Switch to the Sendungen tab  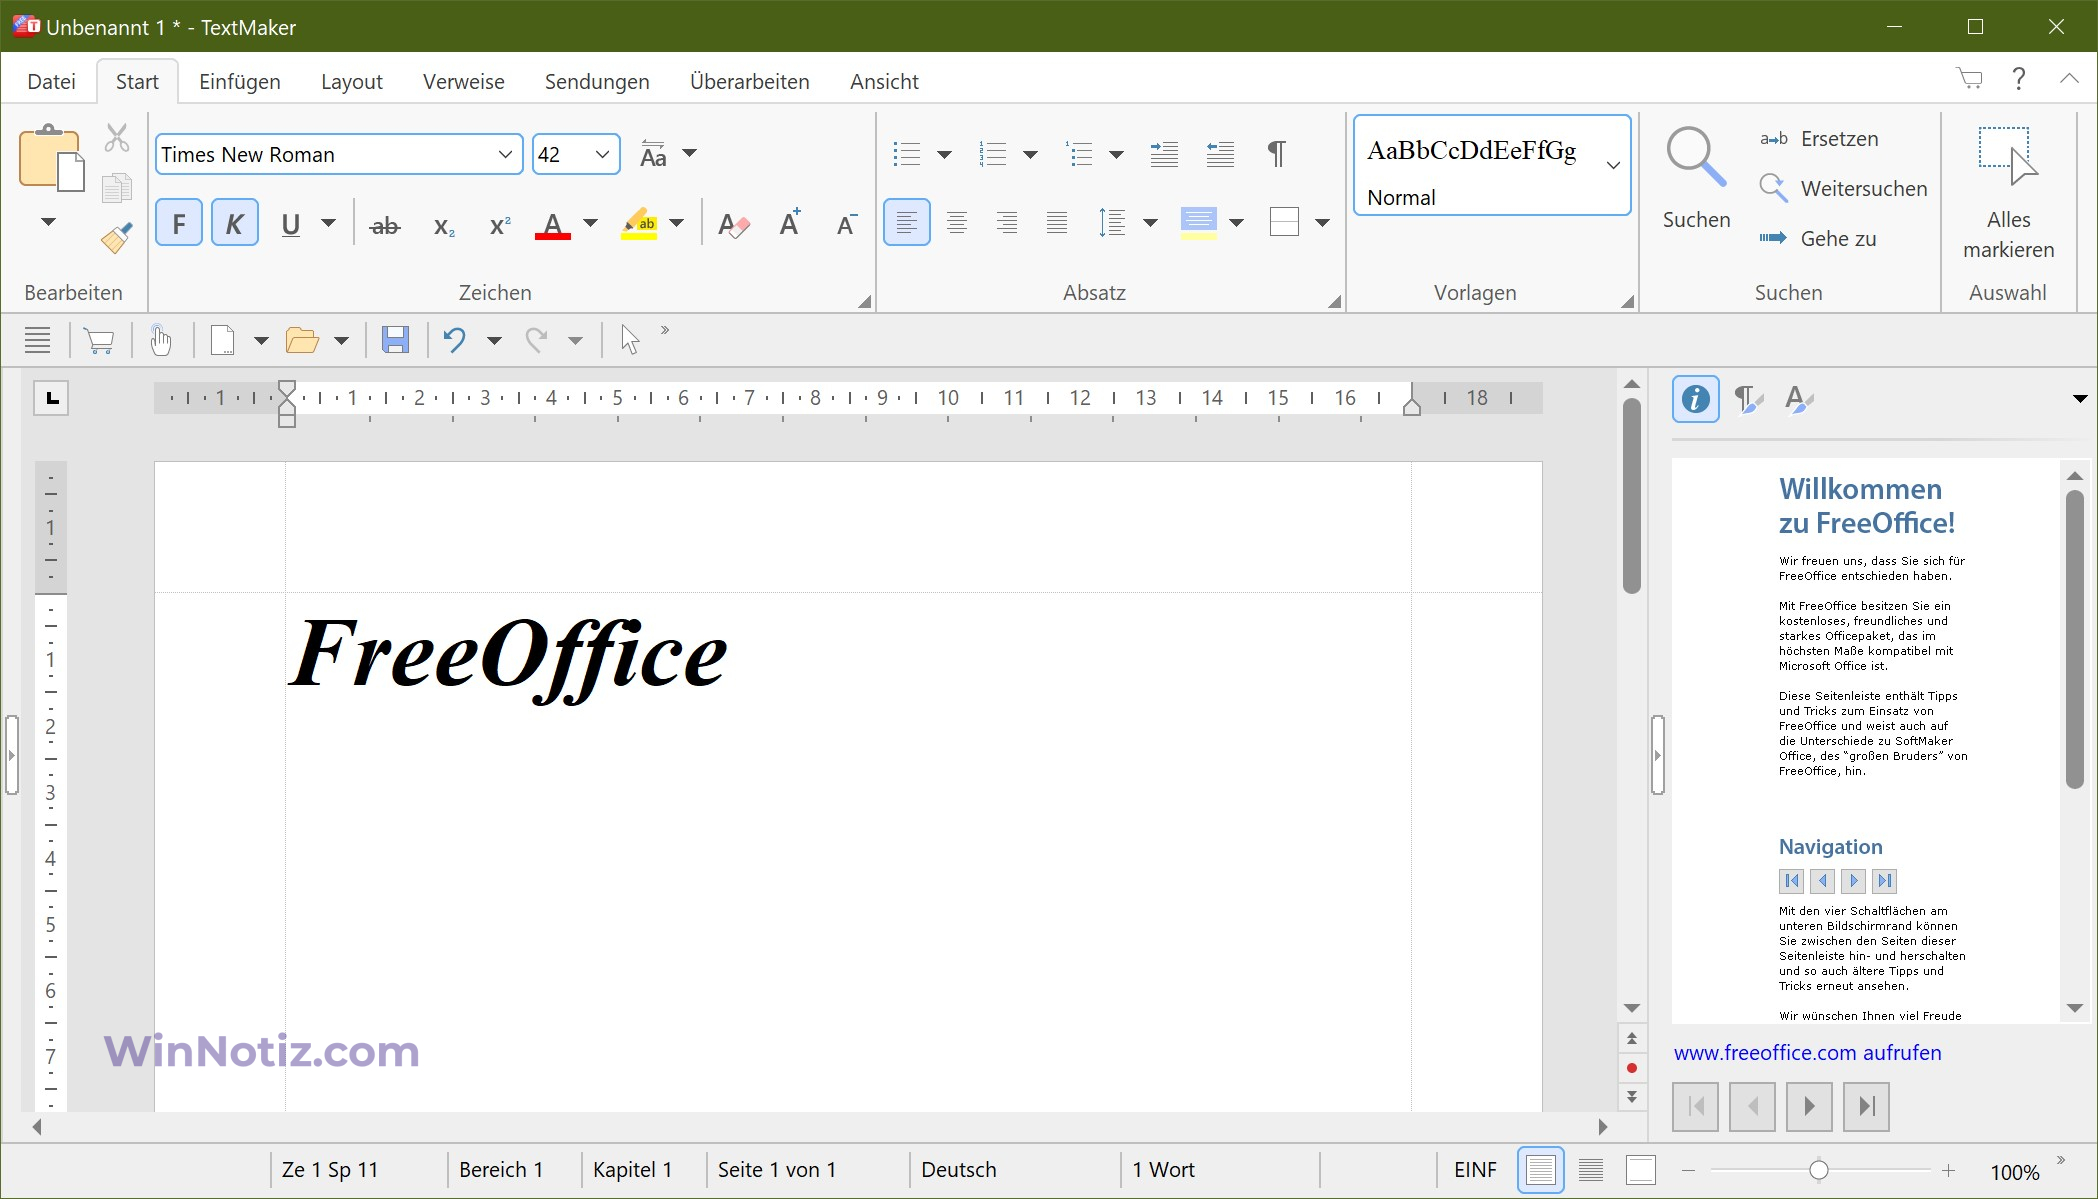click(597, 81)
